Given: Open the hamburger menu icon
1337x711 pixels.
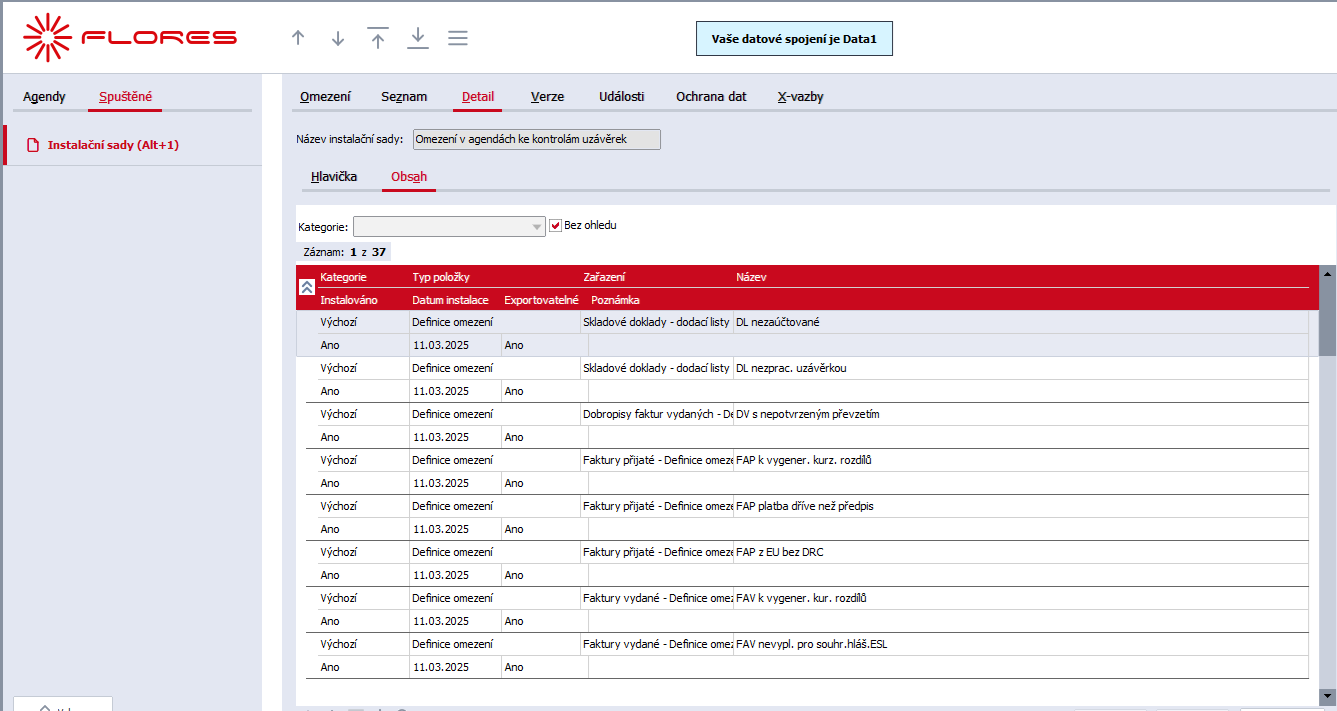Looking at the screenshot, I should (x=458, y=38).
